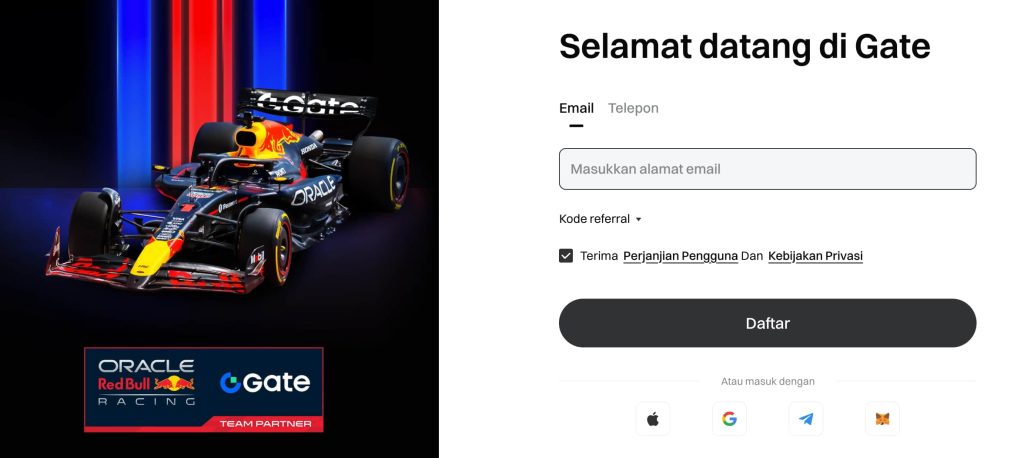The image size is (1024, 458).
Task: Click the Gate logo in partner banner
Action: click(x=265, y=383)
